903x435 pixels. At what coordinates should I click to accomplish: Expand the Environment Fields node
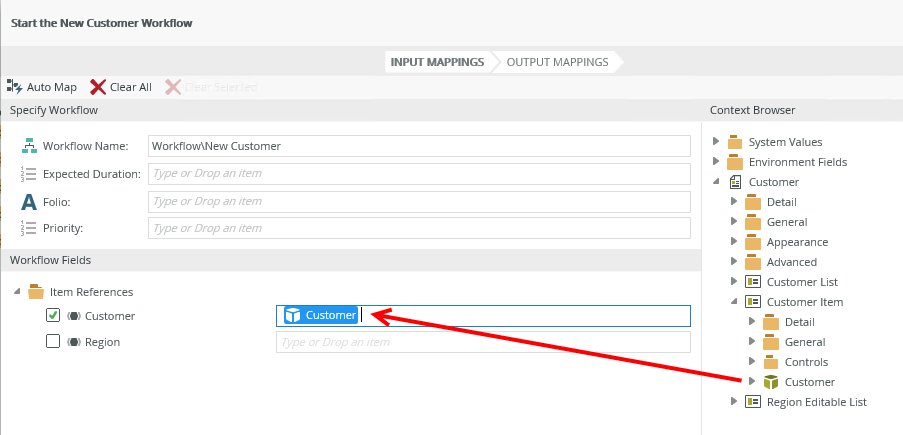tap(716, 161)
